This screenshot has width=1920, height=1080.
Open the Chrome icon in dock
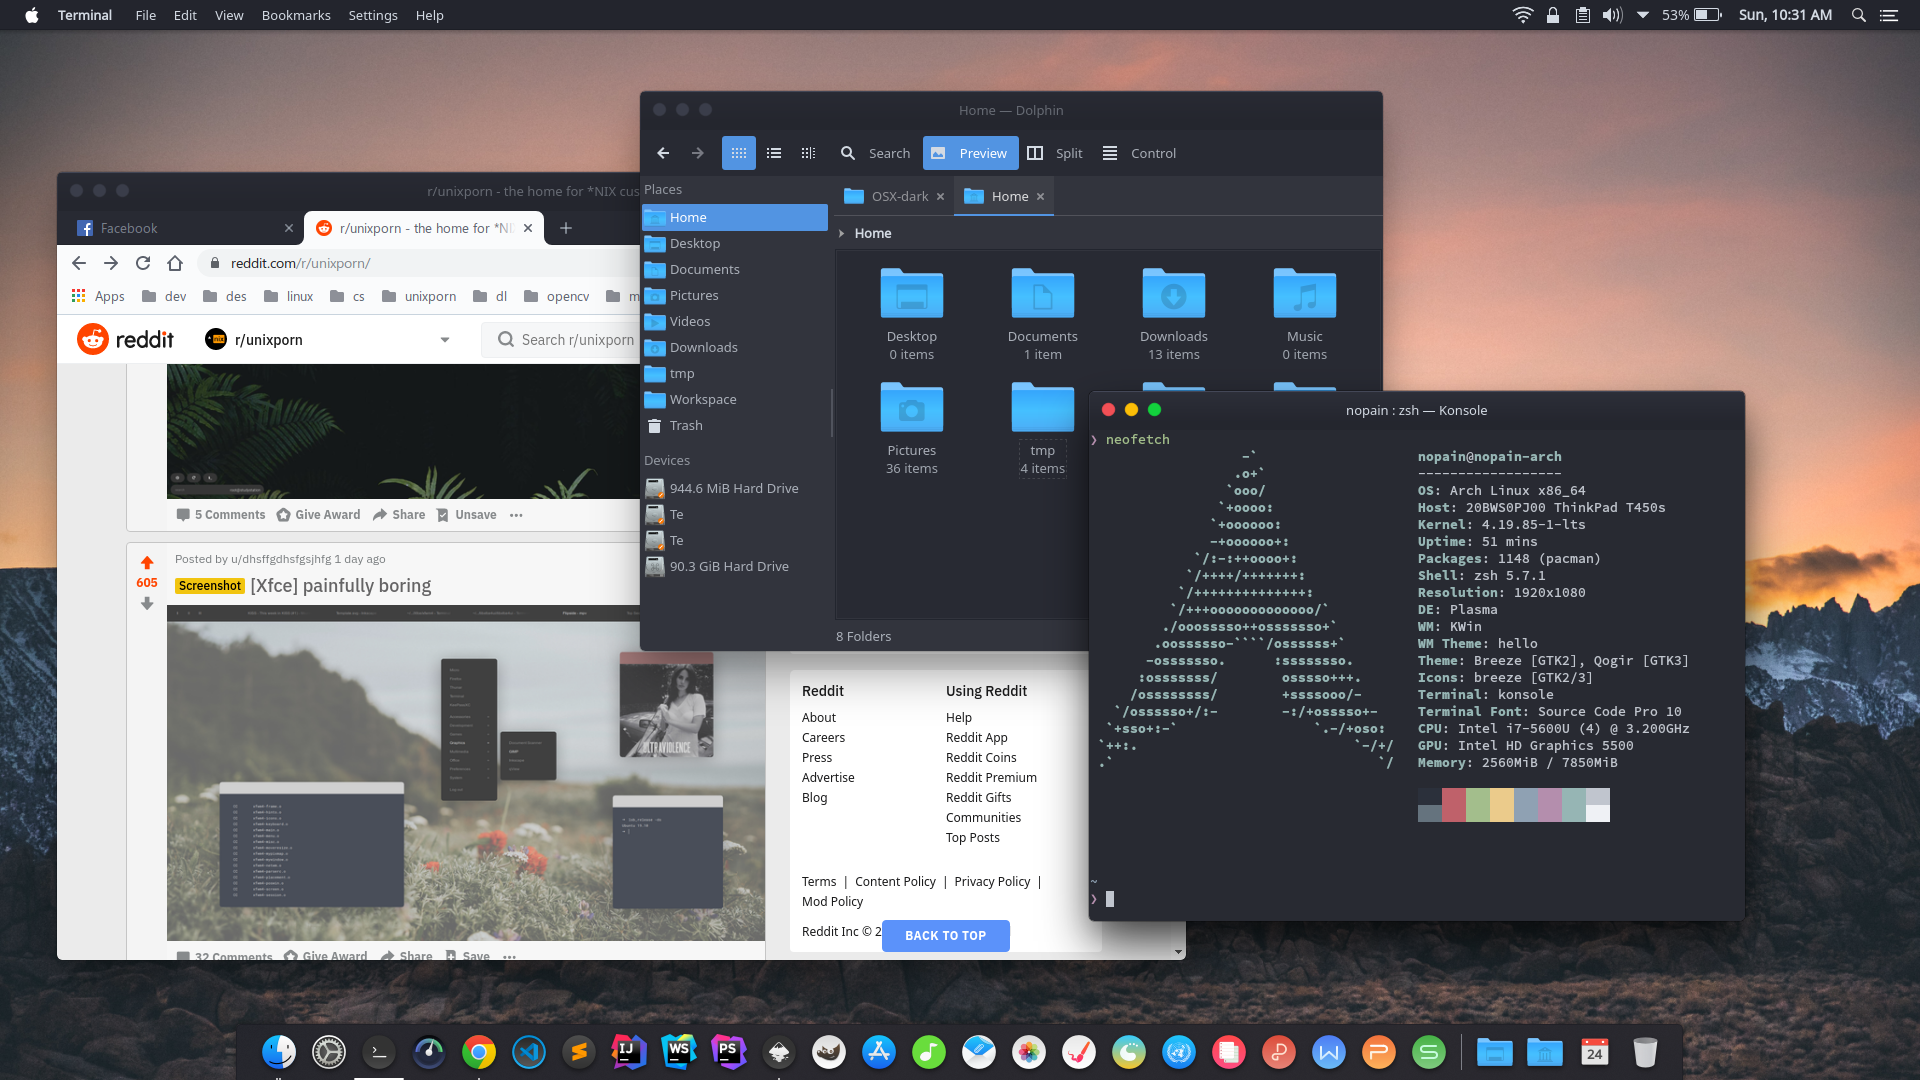click(479, 1052)
